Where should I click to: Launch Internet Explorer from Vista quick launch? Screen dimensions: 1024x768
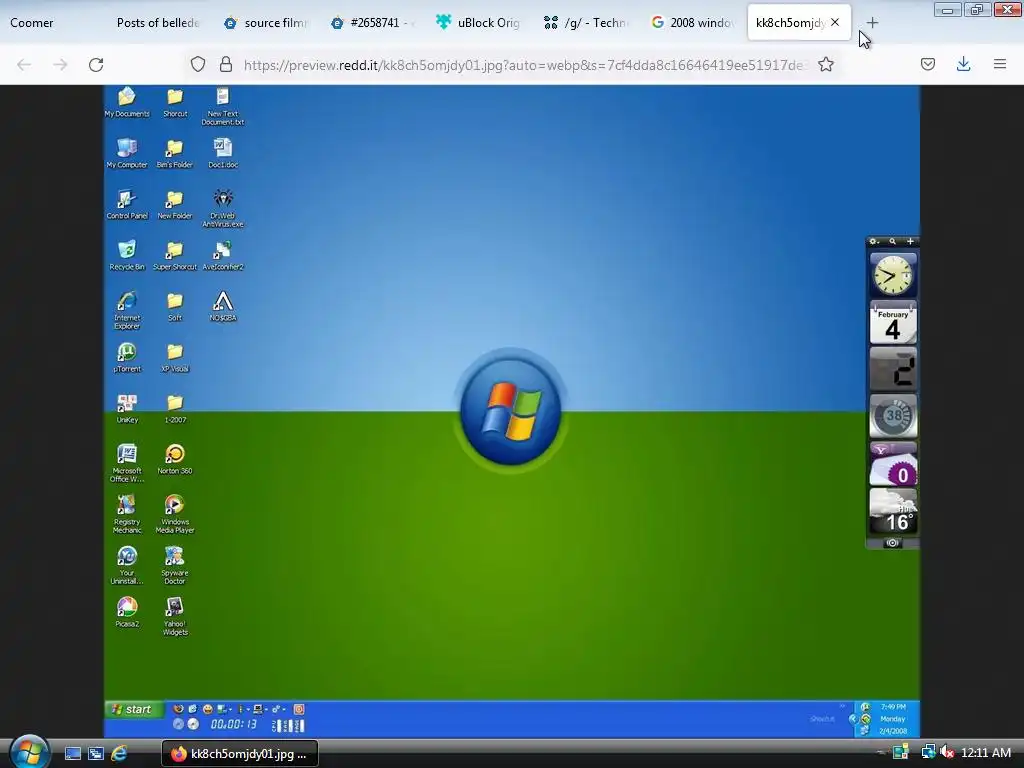(x=119, y=754)
